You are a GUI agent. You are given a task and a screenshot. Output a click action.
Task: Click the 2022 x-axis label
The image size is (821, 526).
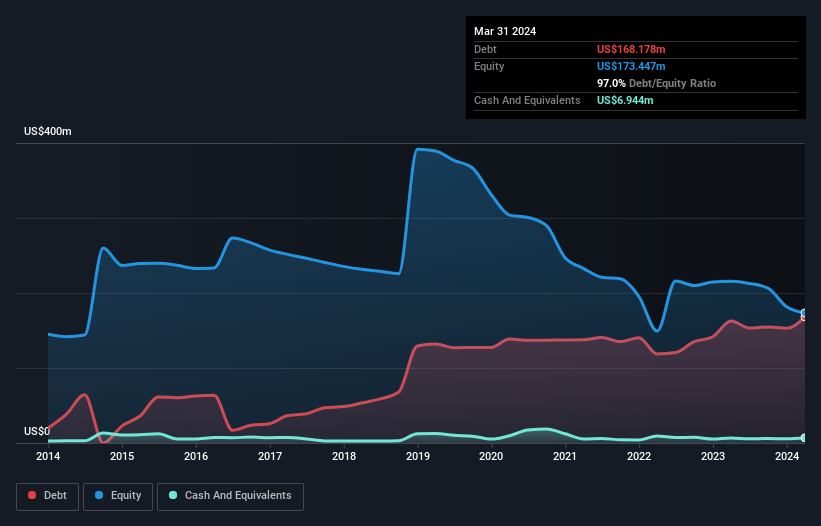tap(639, 456)
